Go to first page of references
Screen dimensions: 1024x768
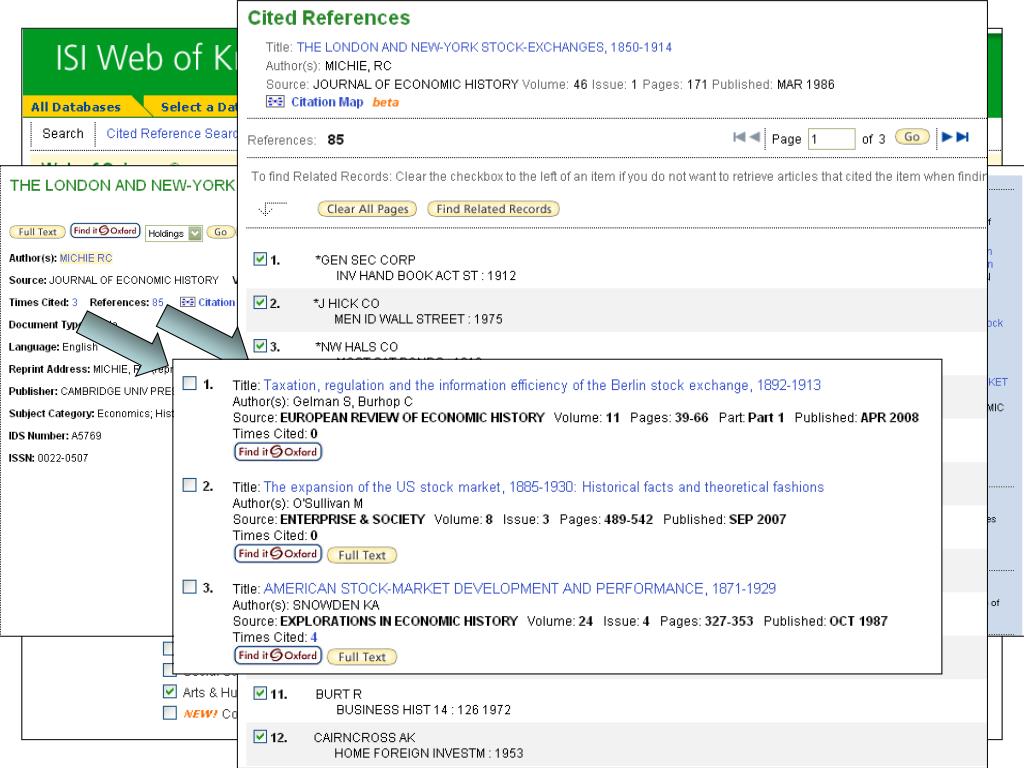click(x=739, y=137)
